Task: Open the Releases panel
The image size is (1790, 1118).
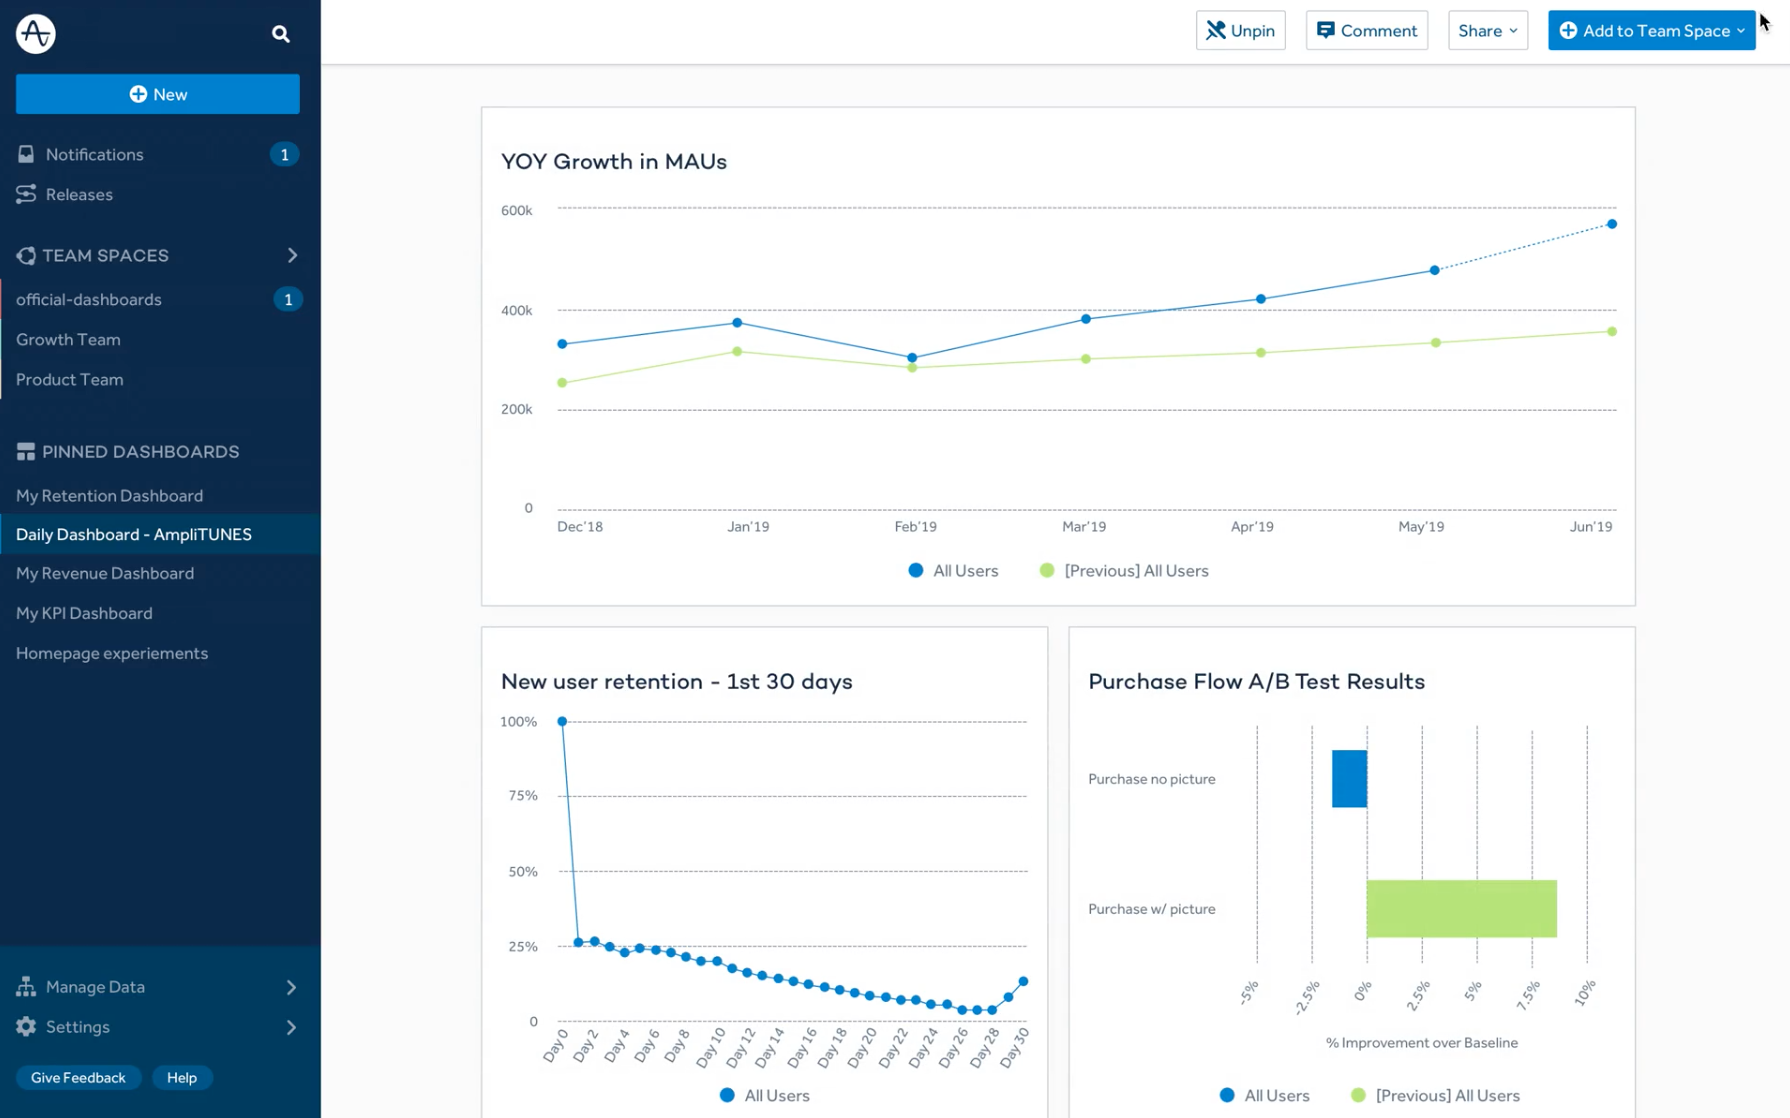Action: (79, 194)
